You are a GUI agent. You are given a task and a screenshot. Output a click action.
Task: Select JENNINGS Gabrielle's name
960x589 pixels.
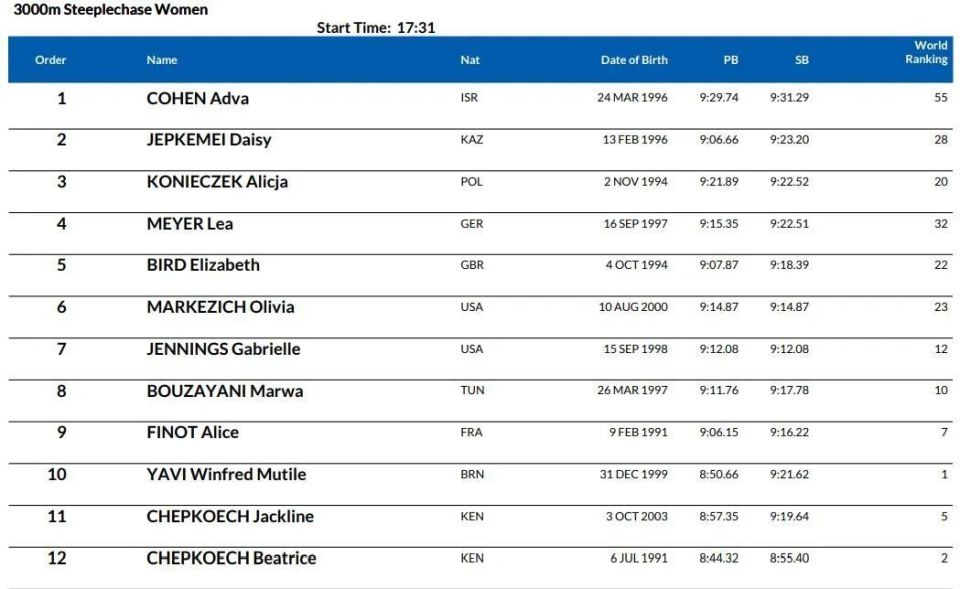pos(223,349)
